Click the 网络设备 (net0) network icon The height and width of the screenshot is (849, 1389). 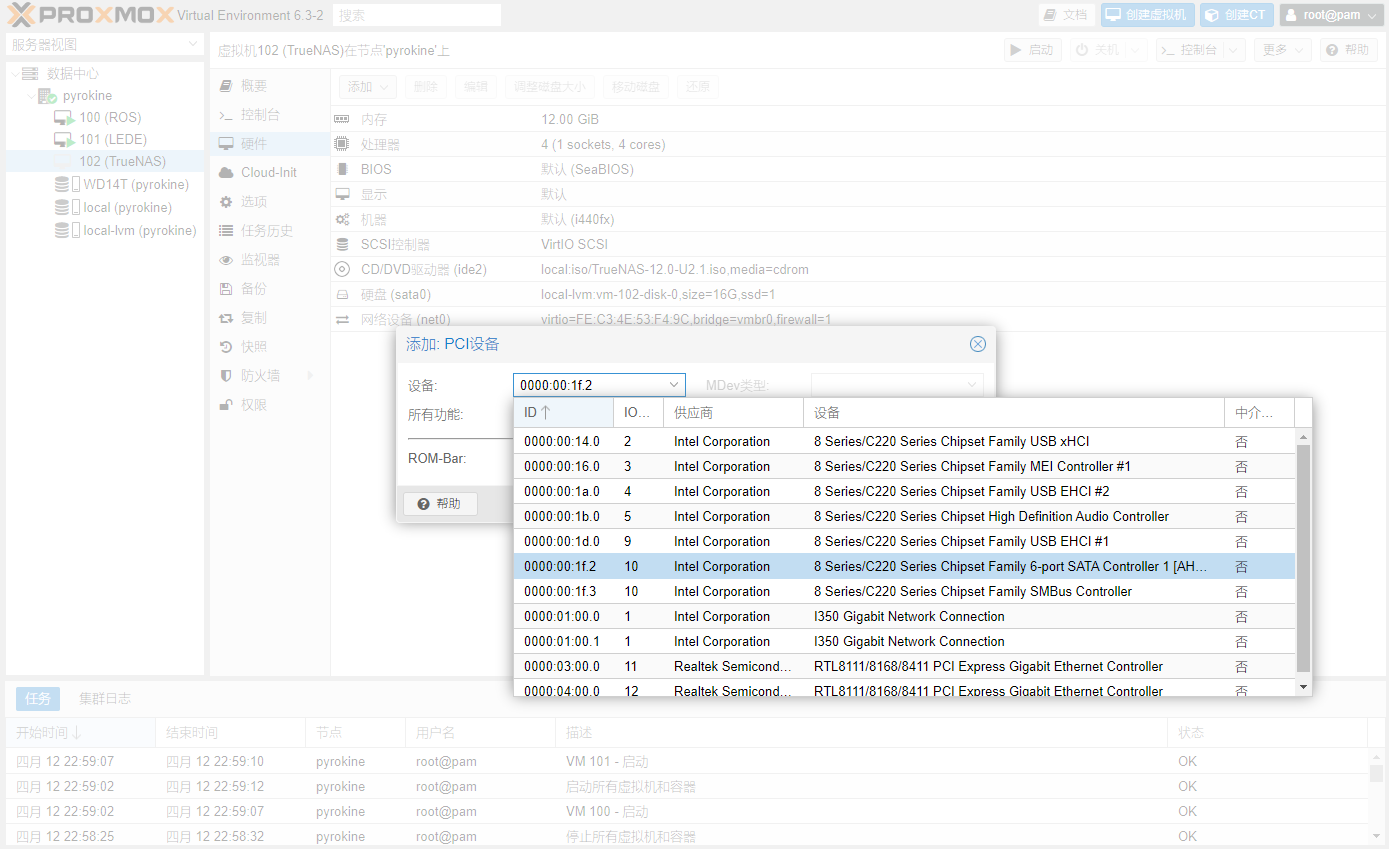point(342,319)
